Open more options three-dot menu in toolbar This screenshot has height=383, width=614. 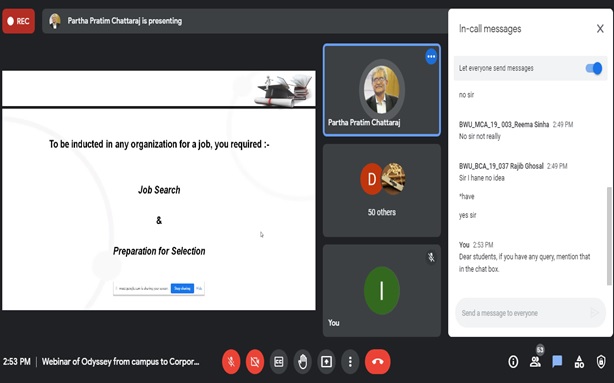click(x=350, y=361)
